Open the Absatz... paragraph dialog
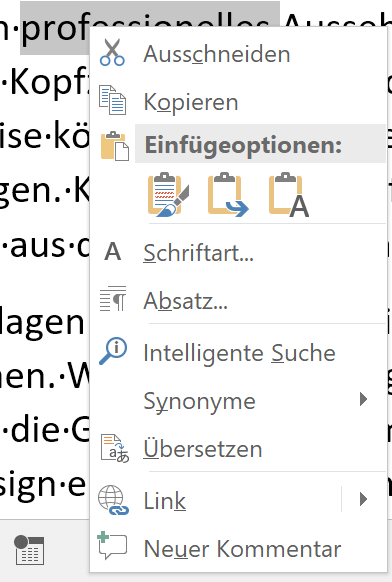The width and height of the screenshot is (392, 582). point(238,300)
